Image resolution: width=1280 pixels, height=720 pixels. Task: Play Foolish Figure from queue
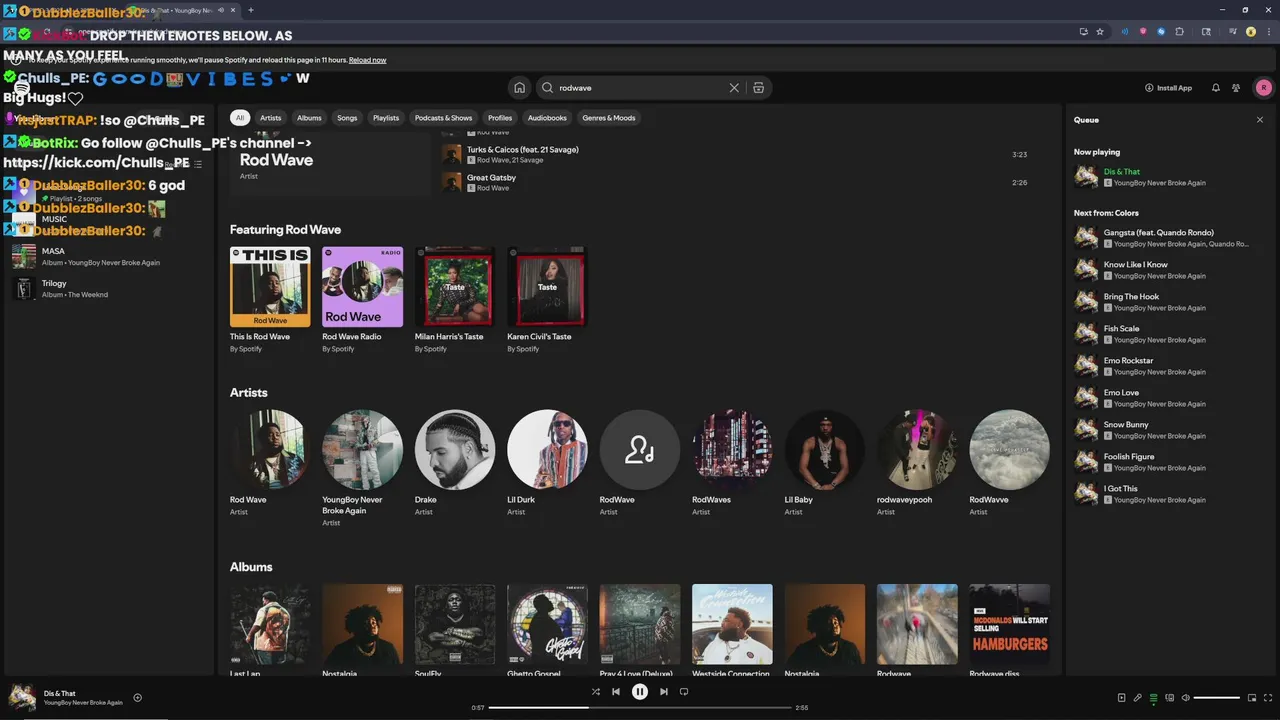coord(1167,462)
